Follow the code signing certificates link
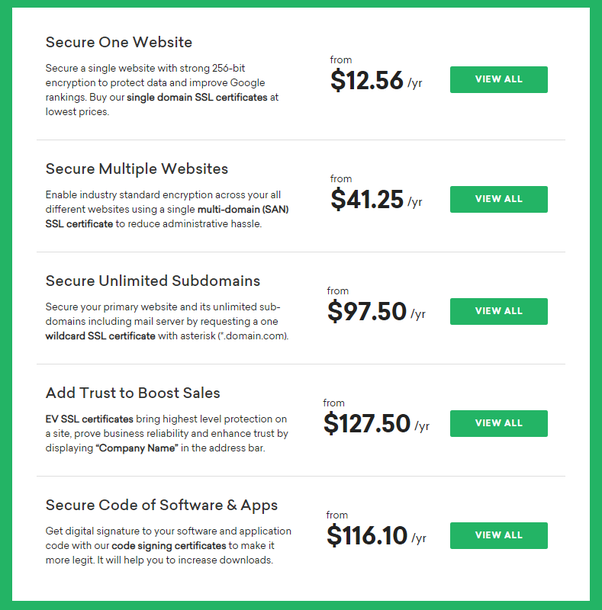 [x=176, y=546]
